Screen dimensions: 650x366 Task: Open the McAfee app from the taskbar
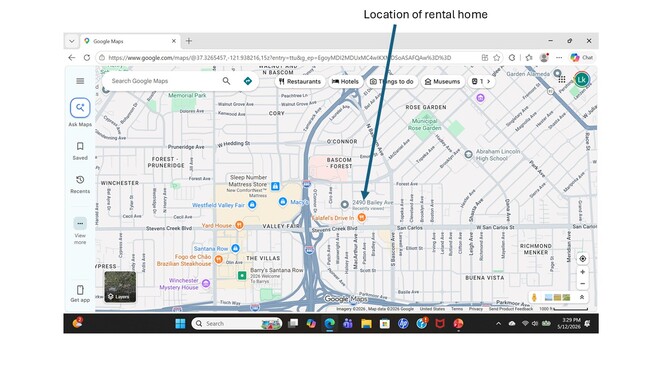pos(440,323)
